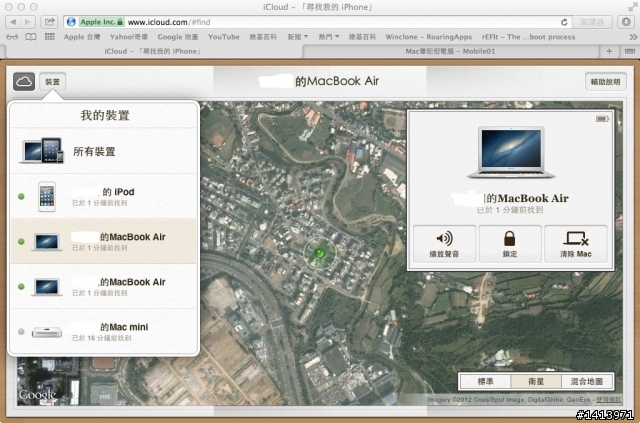640x423 pixels.
Task: Click the Mac mini device icon
Action: (x=47, y=332)
